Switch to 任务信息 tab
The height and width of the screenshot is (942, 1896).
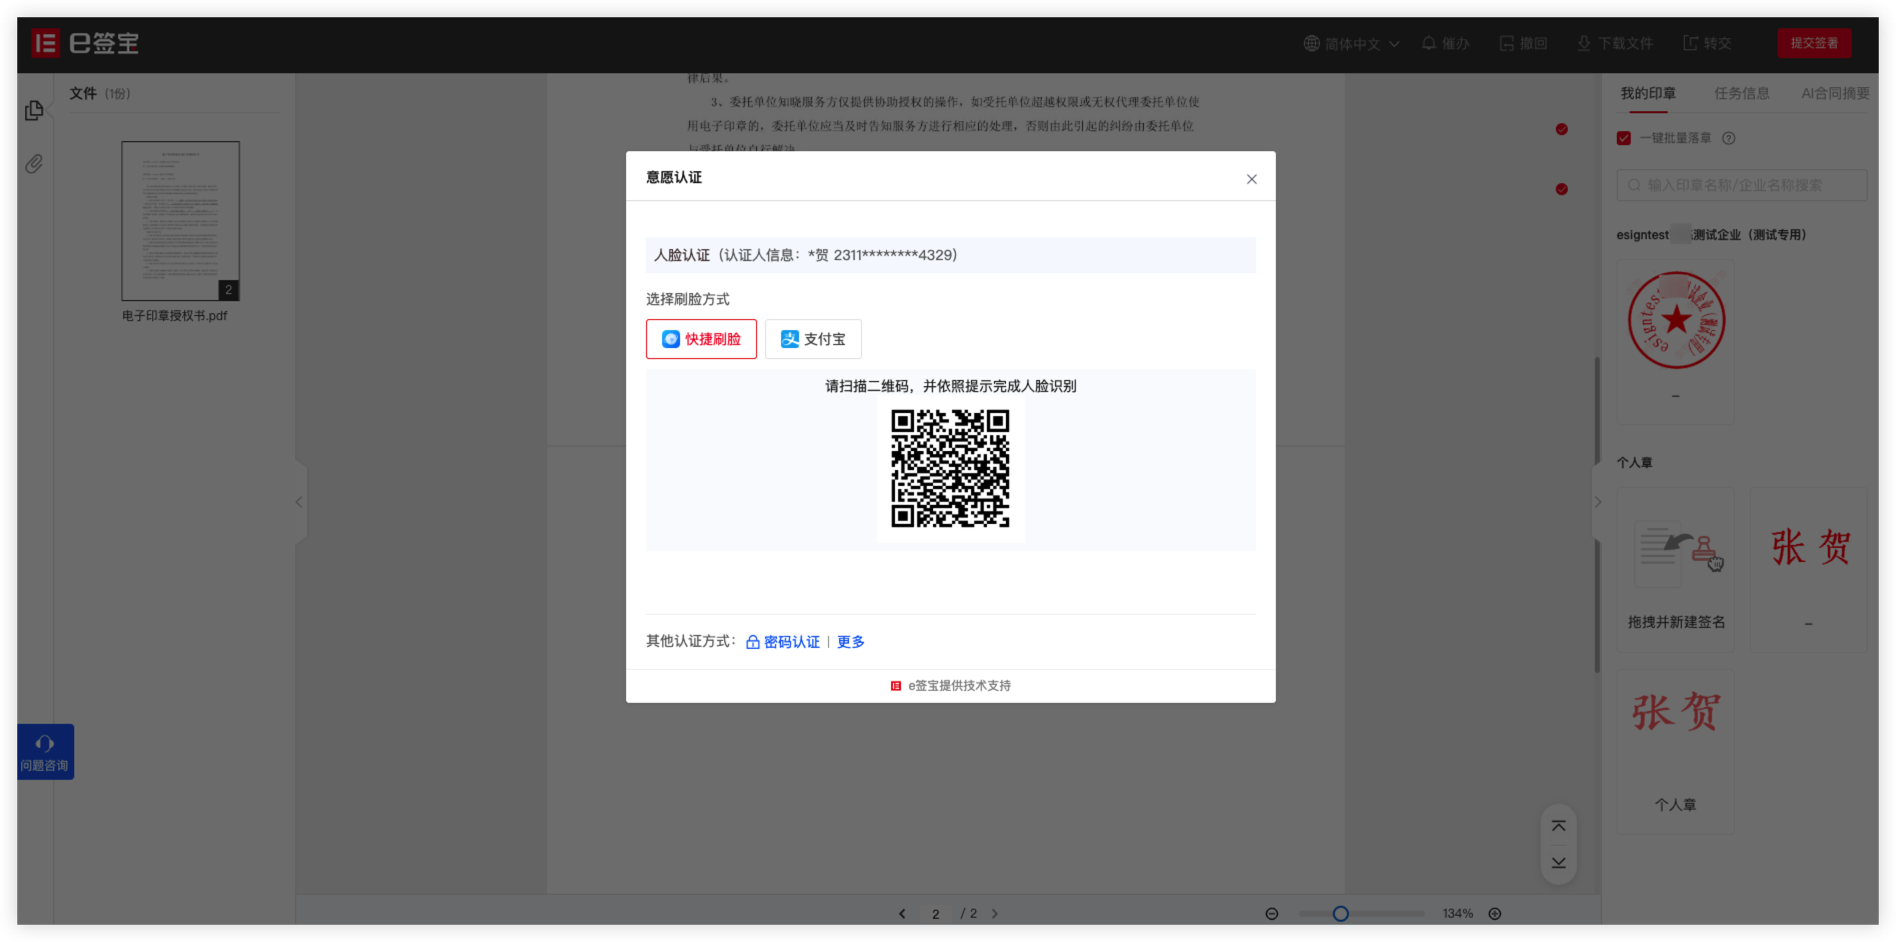1742,93
